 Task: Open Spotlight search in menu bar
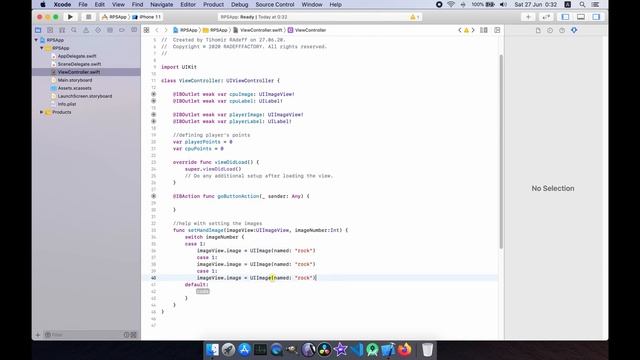pos(582,4)
